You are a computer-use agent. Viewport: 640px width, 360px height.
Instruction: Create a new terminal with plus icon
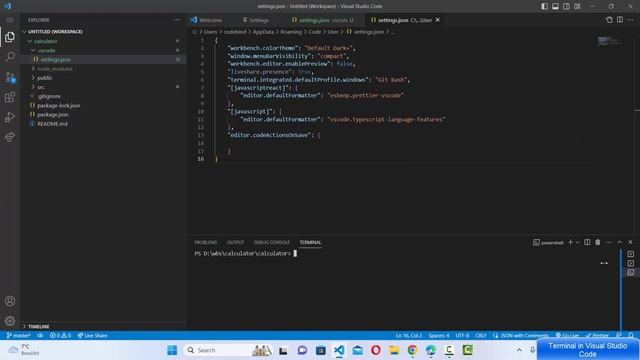coord(570,242)
